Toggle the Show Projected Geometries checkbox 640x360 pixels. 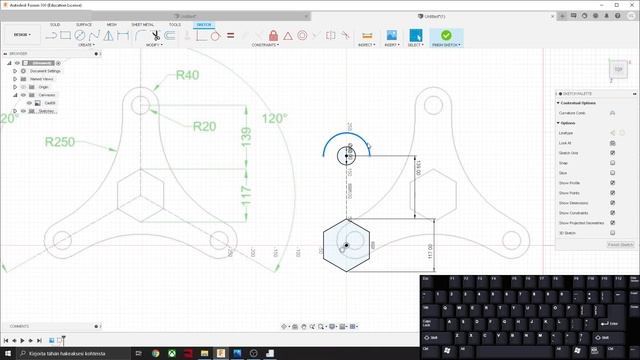tap(612, 223)
